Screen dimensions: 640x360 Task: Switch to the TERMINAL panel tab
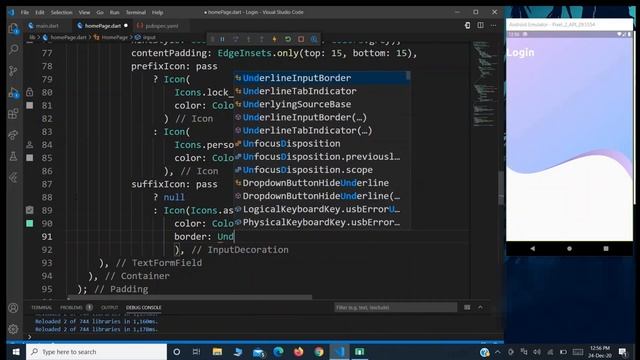pyautogui.click(x=42, y=307)
